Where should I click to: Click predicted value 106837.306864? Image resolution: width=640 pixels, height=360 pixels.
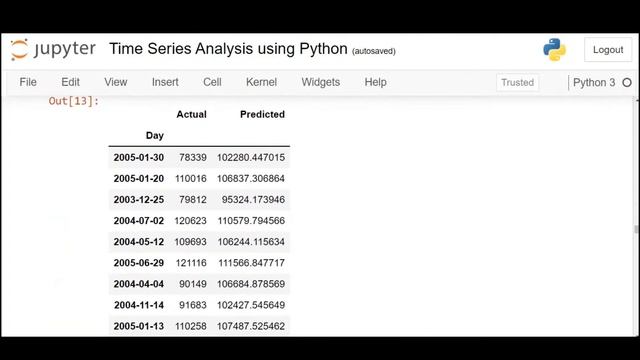(x=251, y=178)
